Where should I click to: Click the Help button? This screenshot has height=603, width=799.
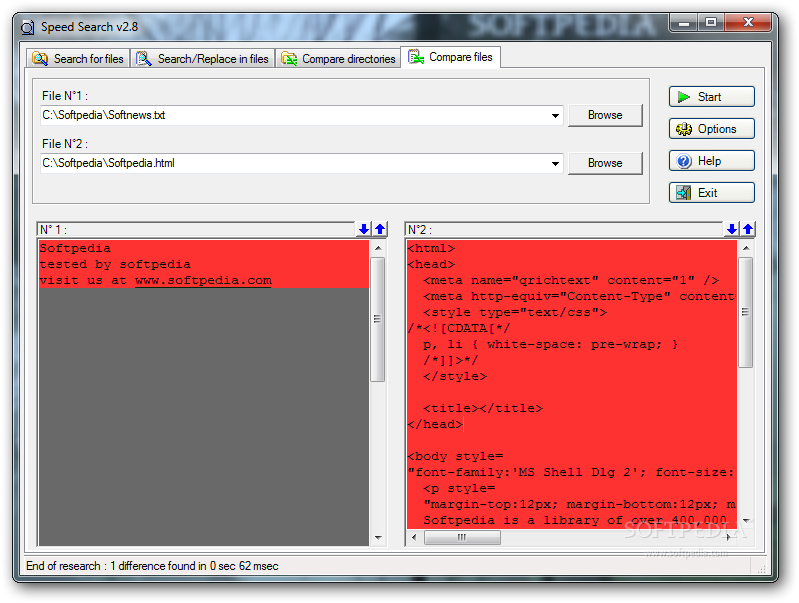(711, 161)
